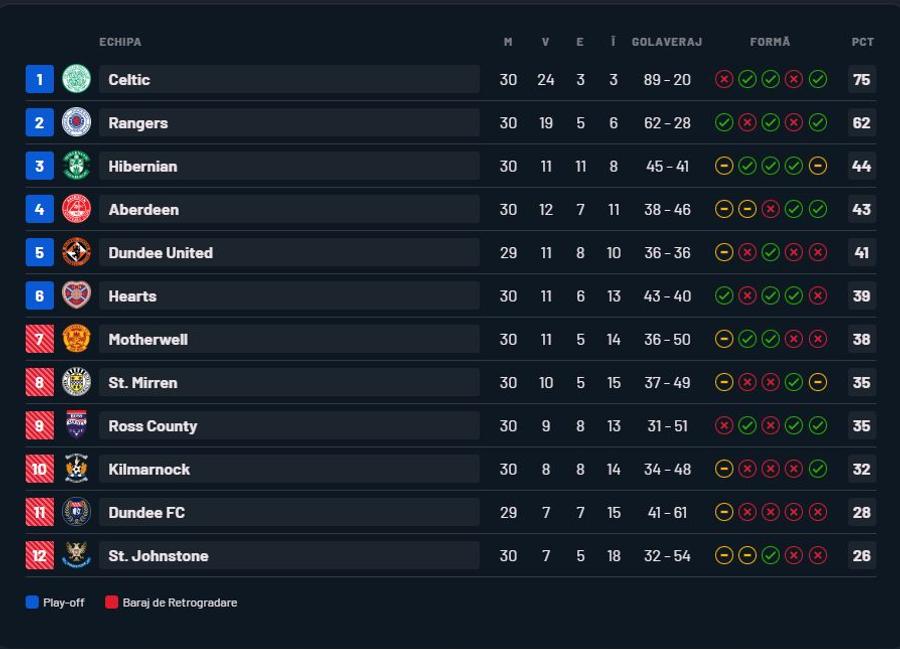
Task: Click the red Baraj de Retrogradare legend swatch
Action: point(111,602)
